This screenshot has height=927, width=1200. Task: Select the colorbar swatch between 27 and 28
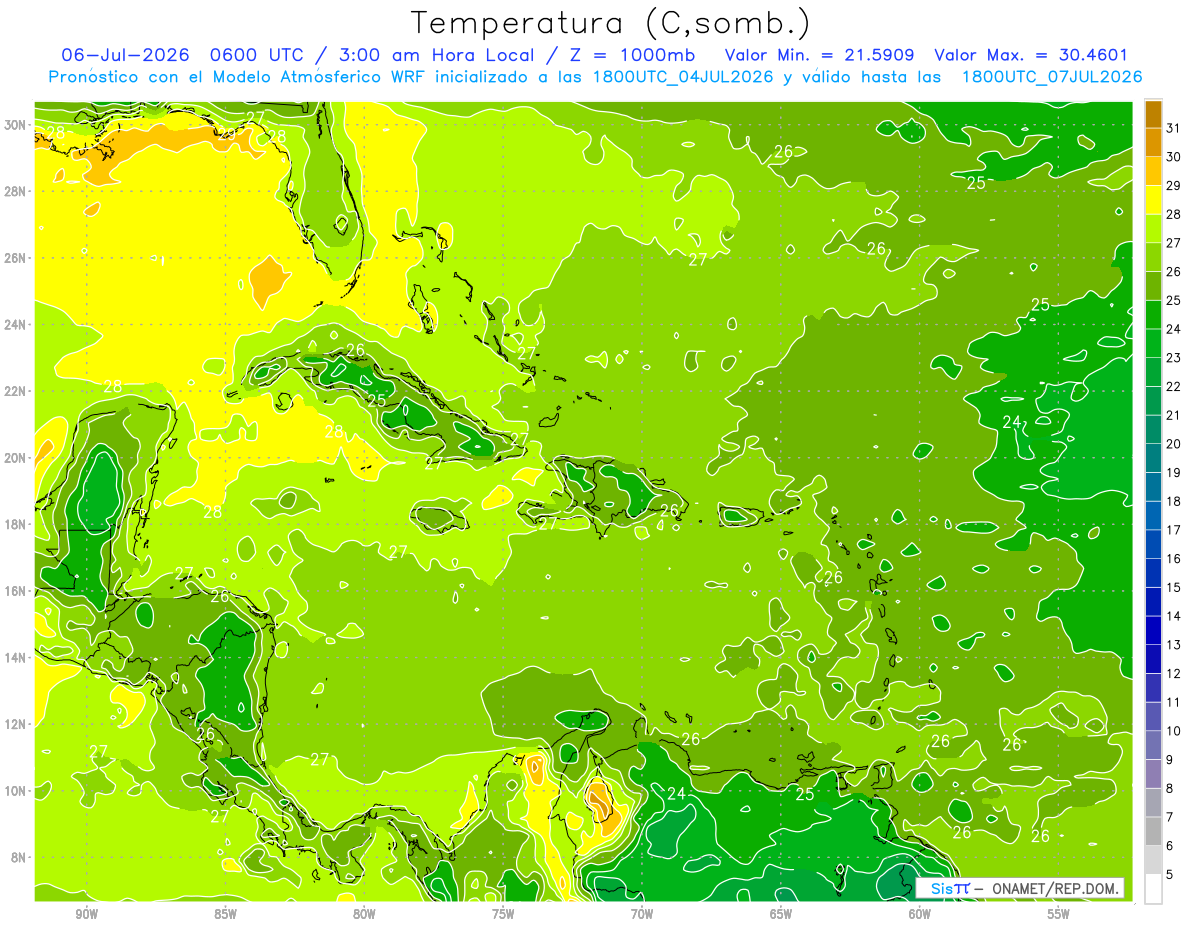click(1153, 229)
